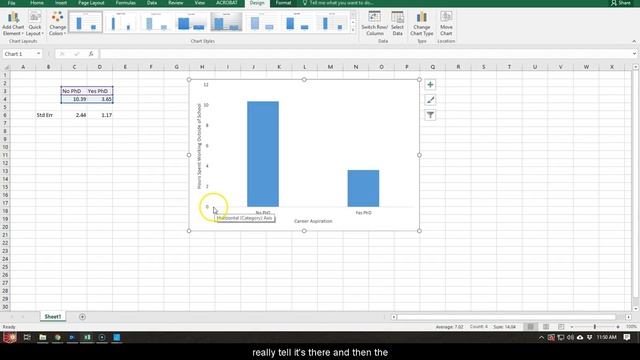Click the Task View taskbar icon
The width and height of the screenshot is (640, 360).
click(x=27, y=338)
